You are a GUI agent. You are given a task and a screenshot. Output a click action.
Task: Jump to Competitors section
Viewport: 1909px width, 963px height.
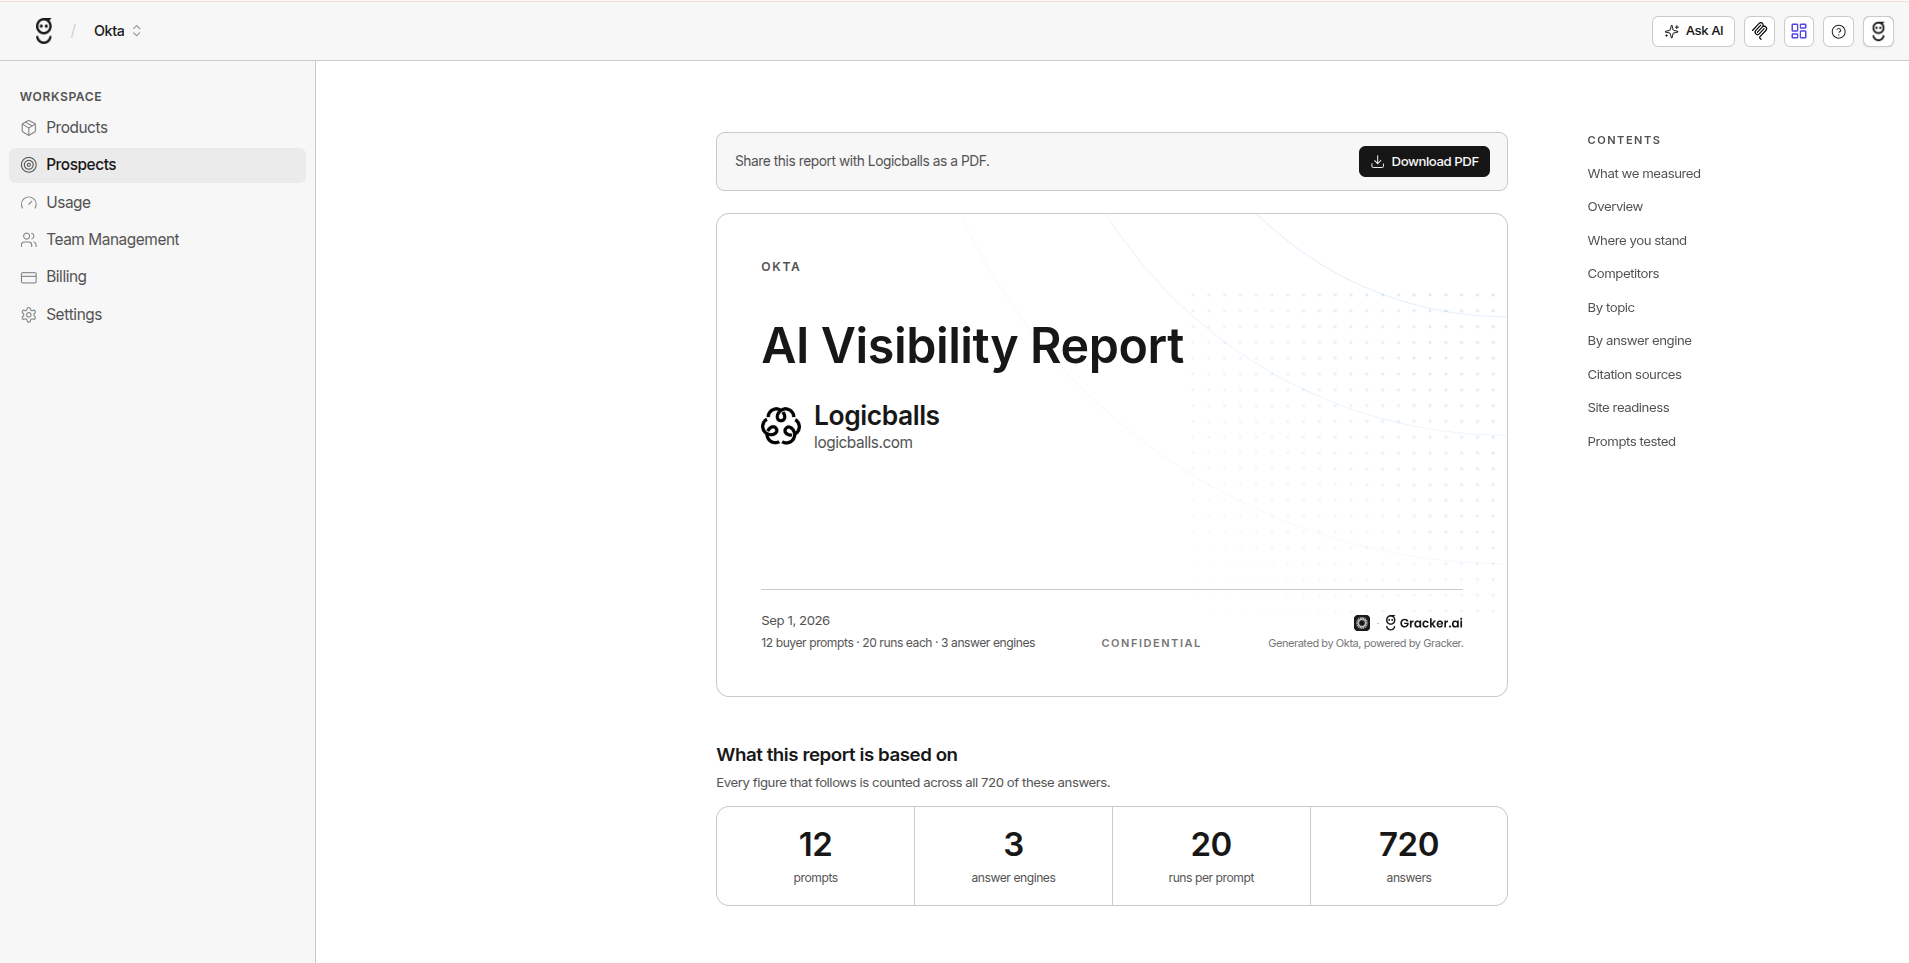(x=1622, y=274)
